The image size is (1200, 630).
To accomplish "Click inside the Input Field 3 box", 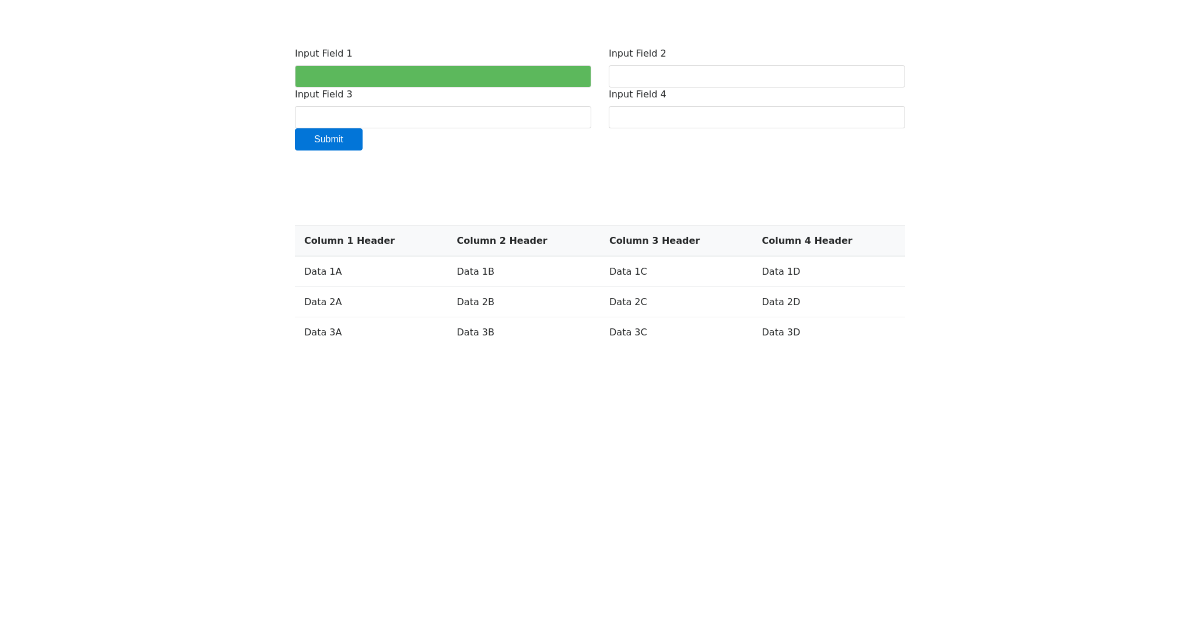I will coord(442,117).
